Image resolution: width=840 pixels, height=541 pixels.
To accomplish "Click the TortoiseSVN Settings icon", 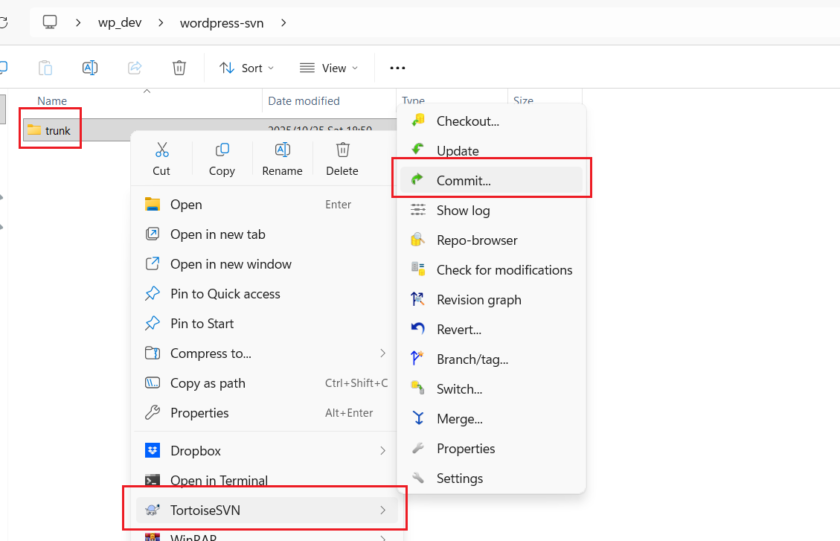I will [x=418, y=478].
